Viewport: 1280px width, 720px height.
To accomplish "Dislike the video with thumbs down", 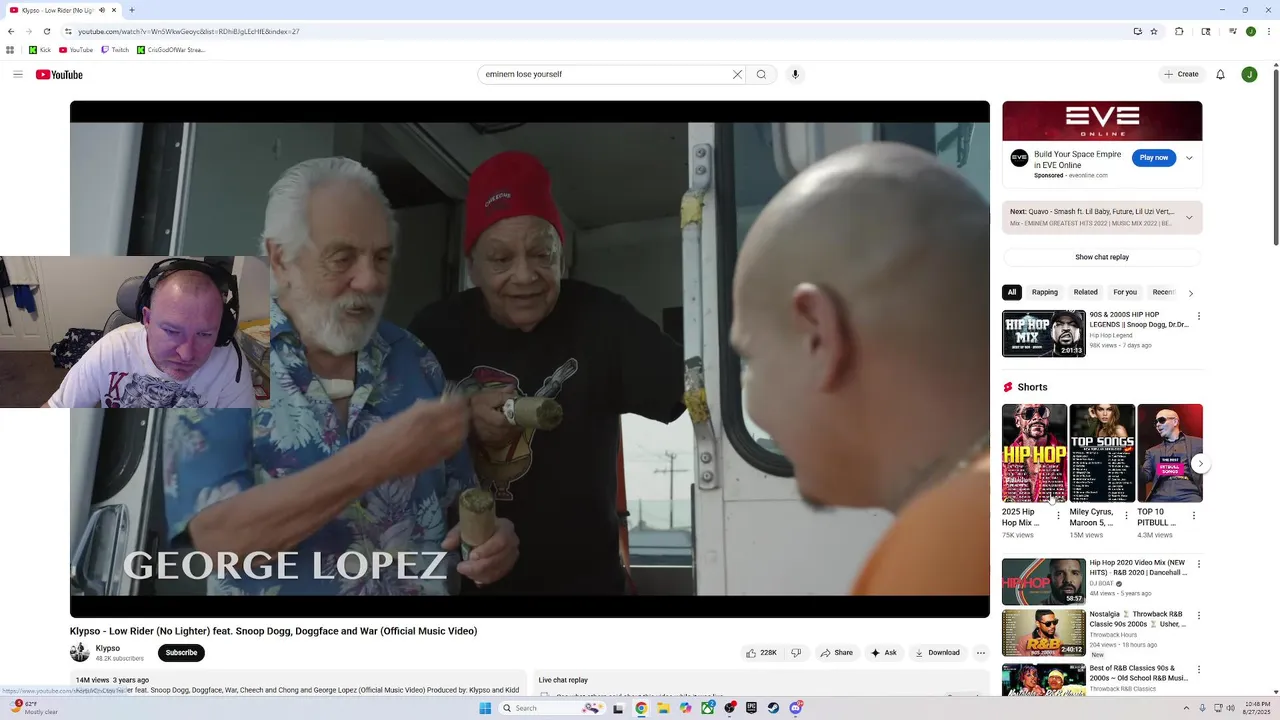I will point(796,653).
